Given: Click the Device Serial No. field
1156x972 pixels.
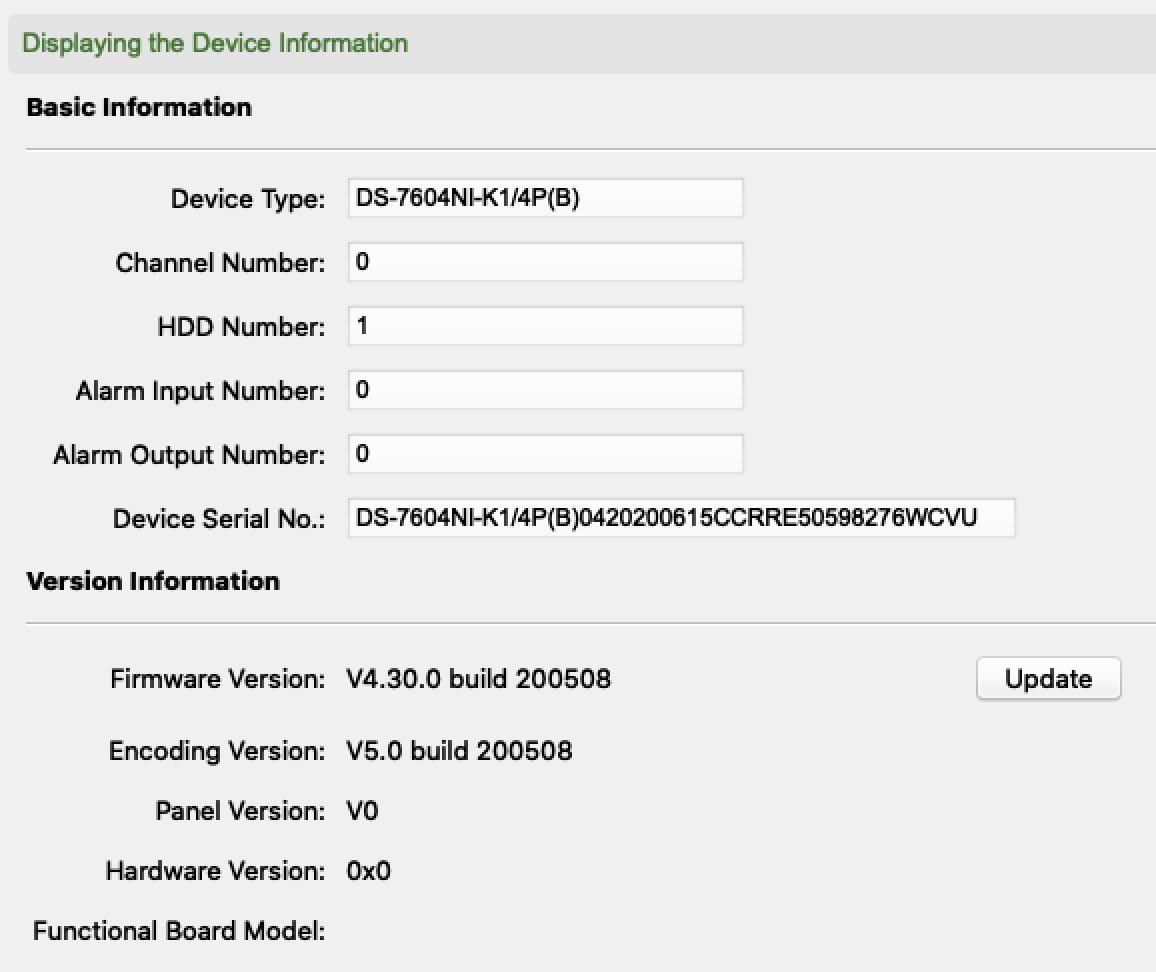Looking at the screenshot, I should [x=681, y=518].
